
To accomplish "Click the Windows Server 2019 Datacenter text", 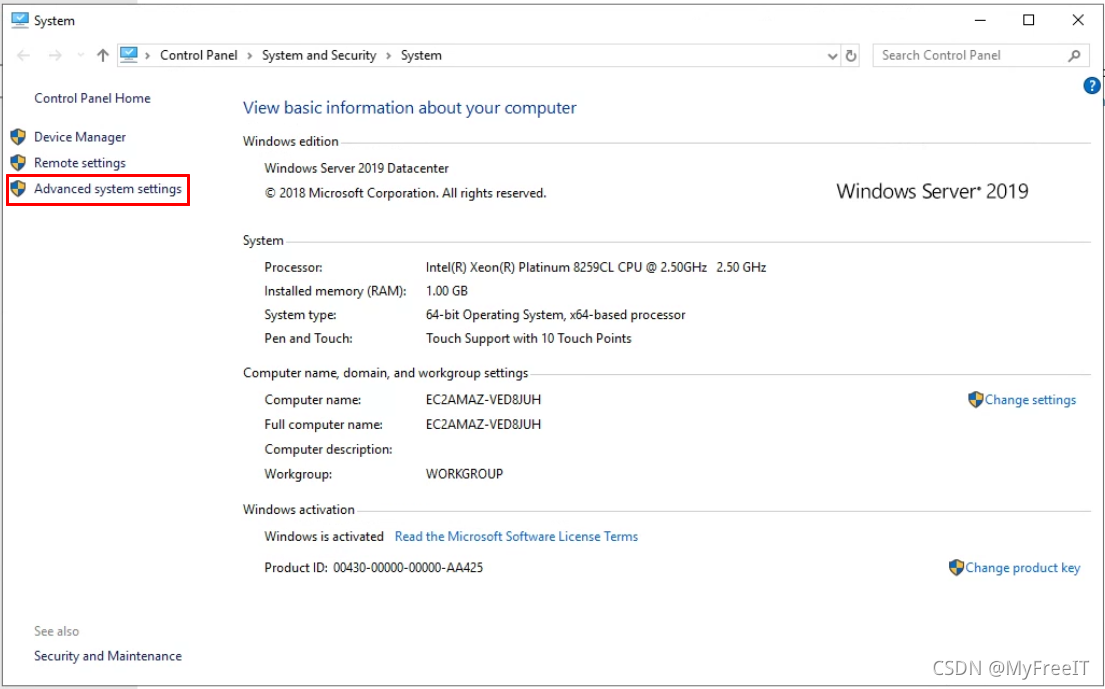I will (x=357, y=168).
